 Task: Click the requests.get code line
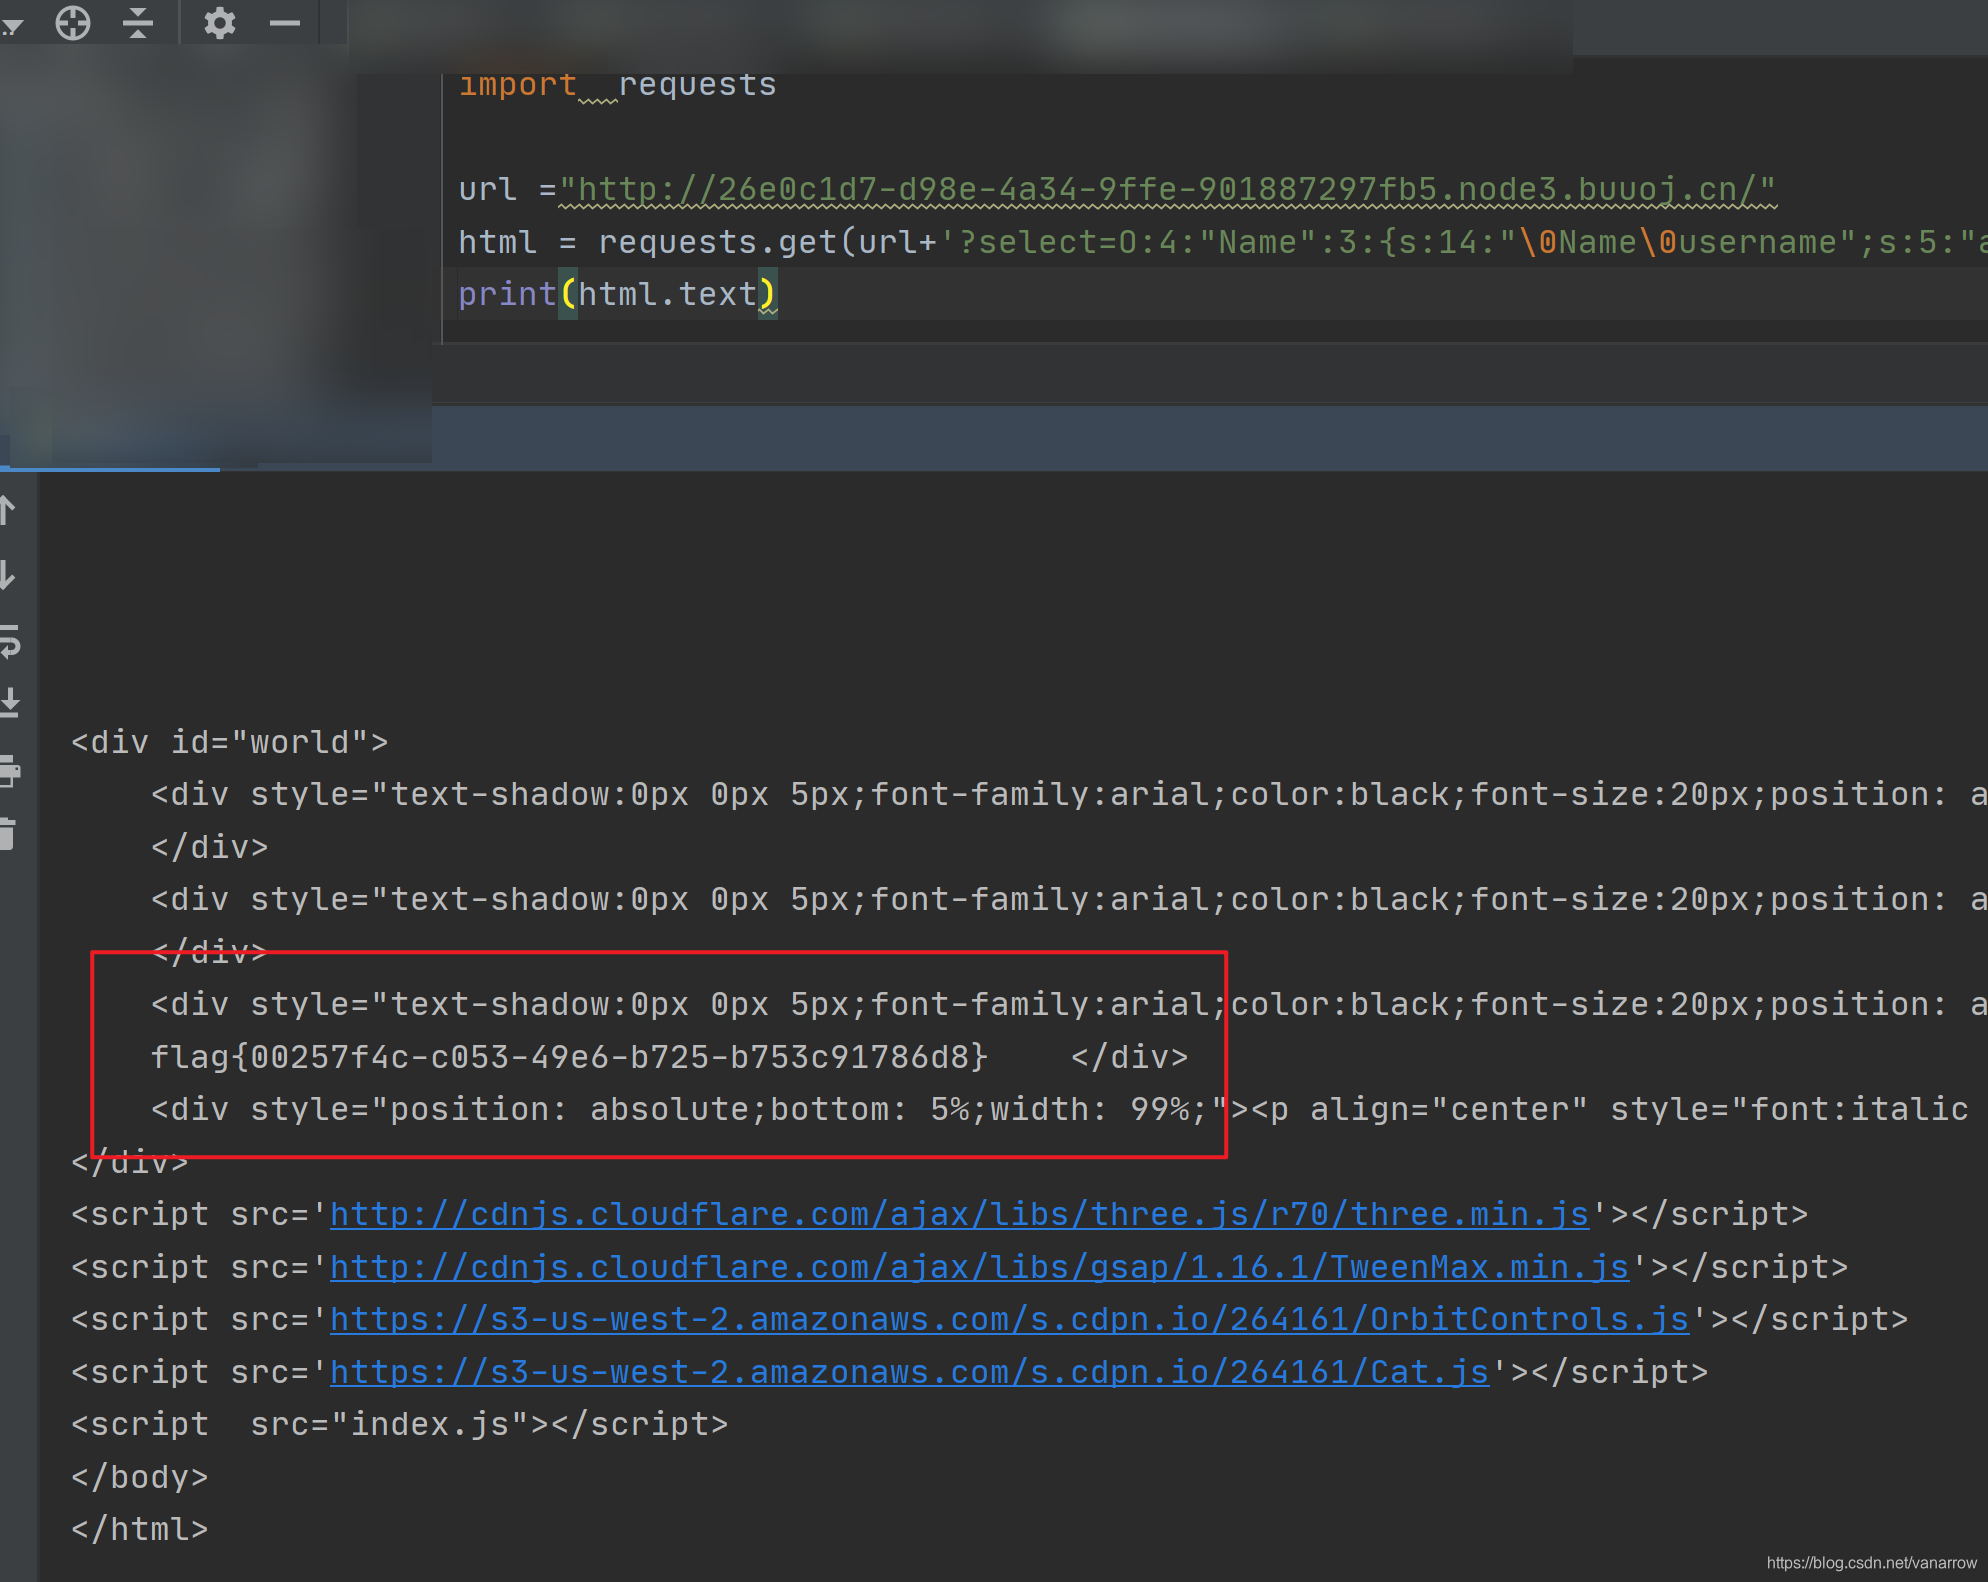1222,242
